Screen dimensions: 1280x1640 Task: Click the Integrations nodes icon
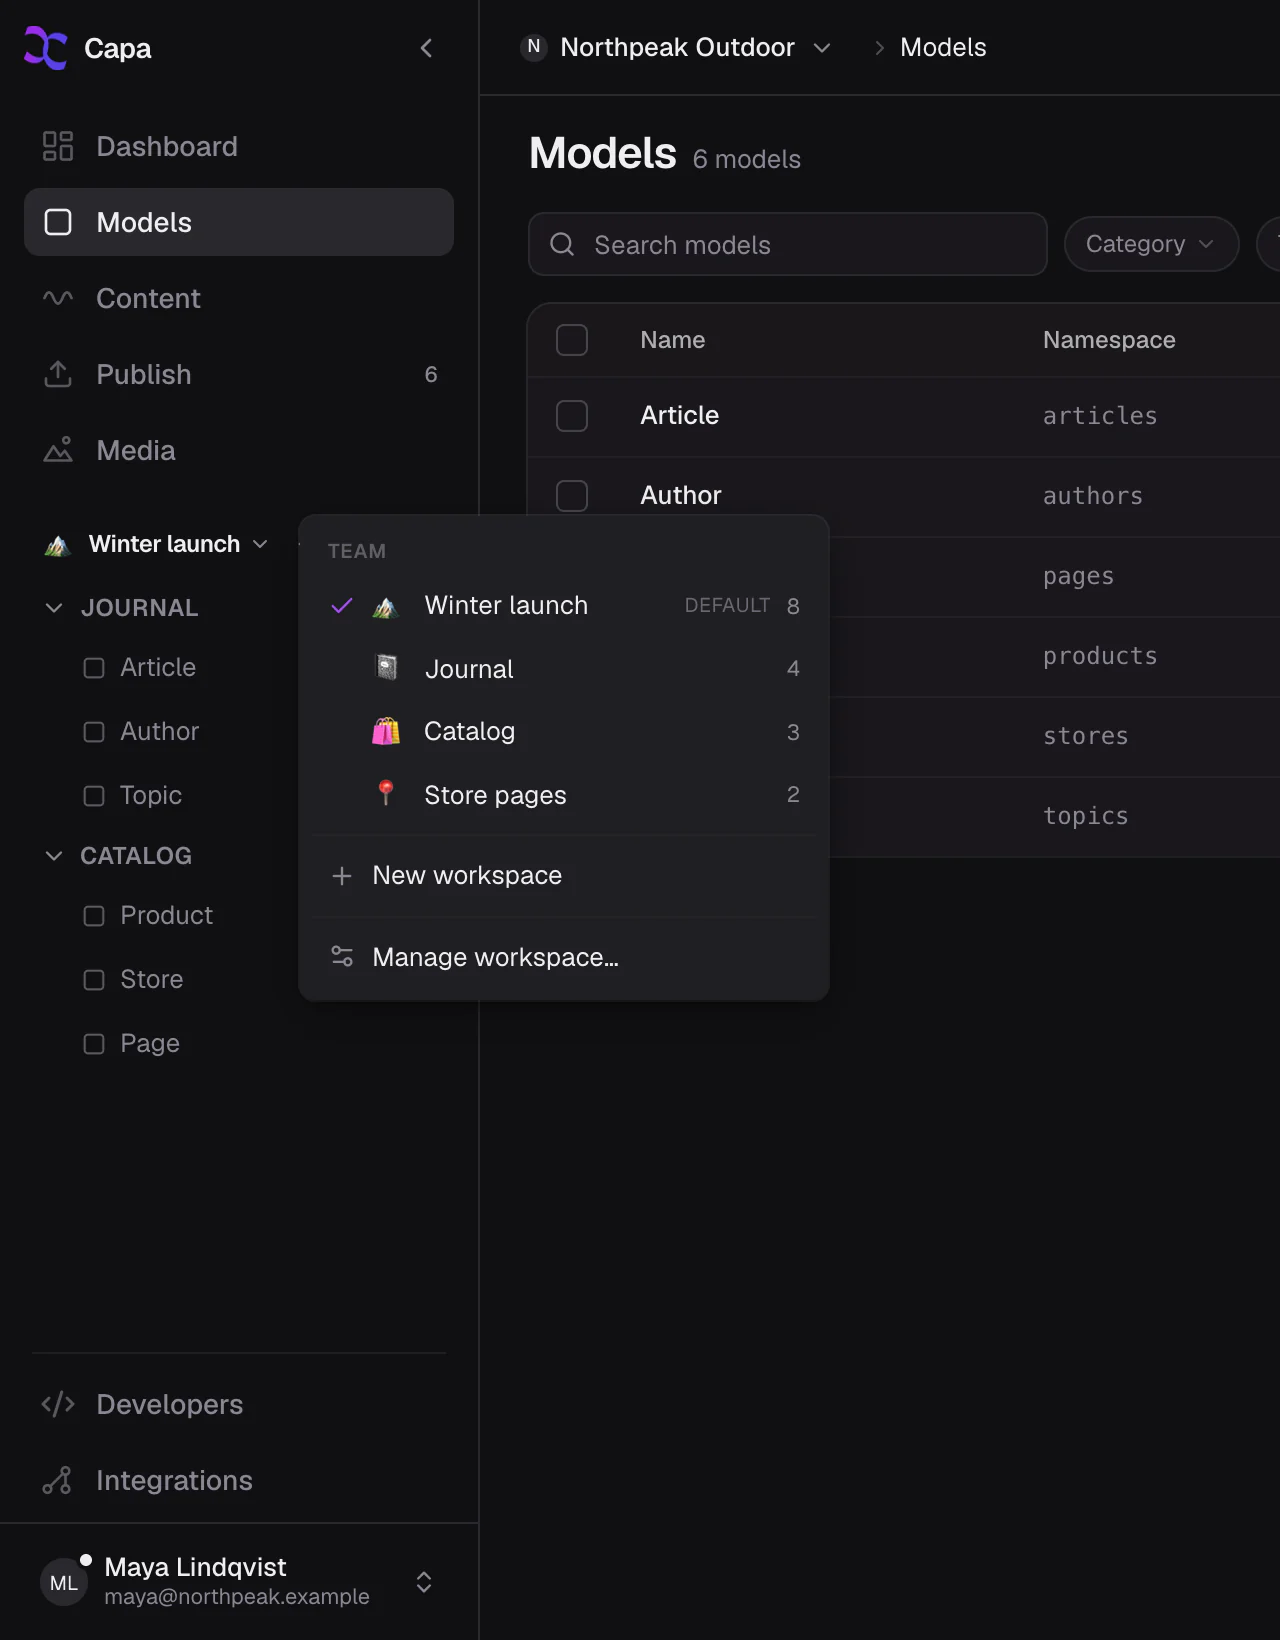[58, 1480]
